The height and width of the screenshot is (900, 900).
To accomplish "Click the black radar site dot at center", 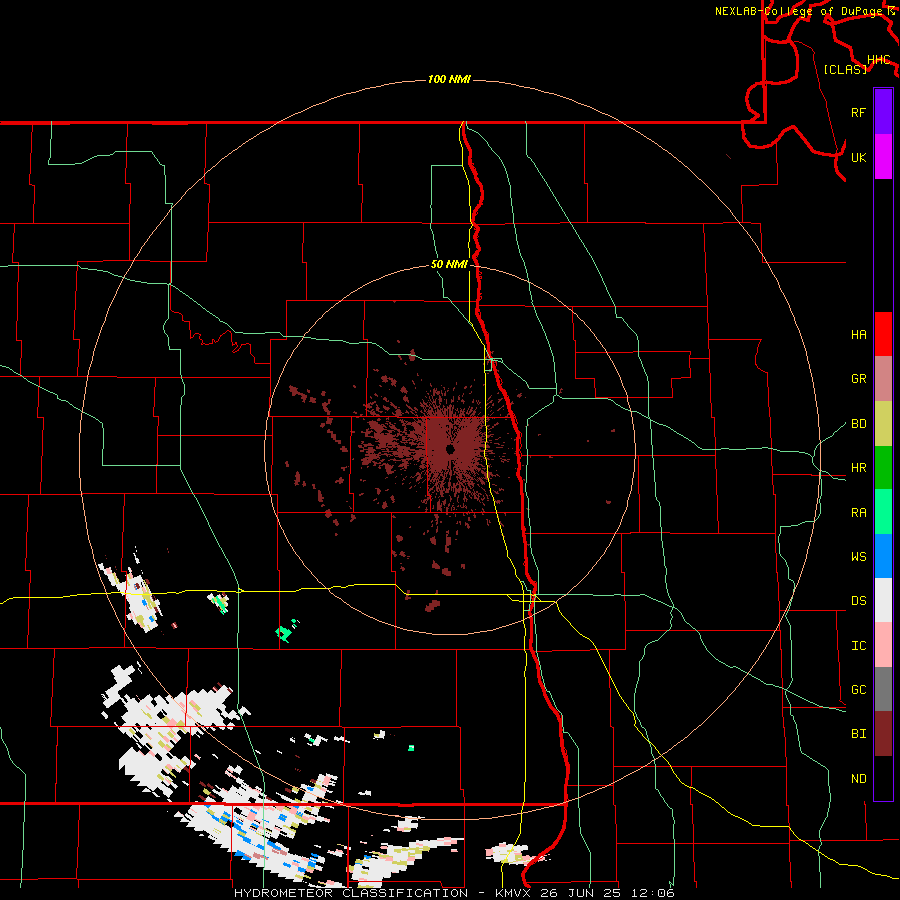I will click(450, 449).
